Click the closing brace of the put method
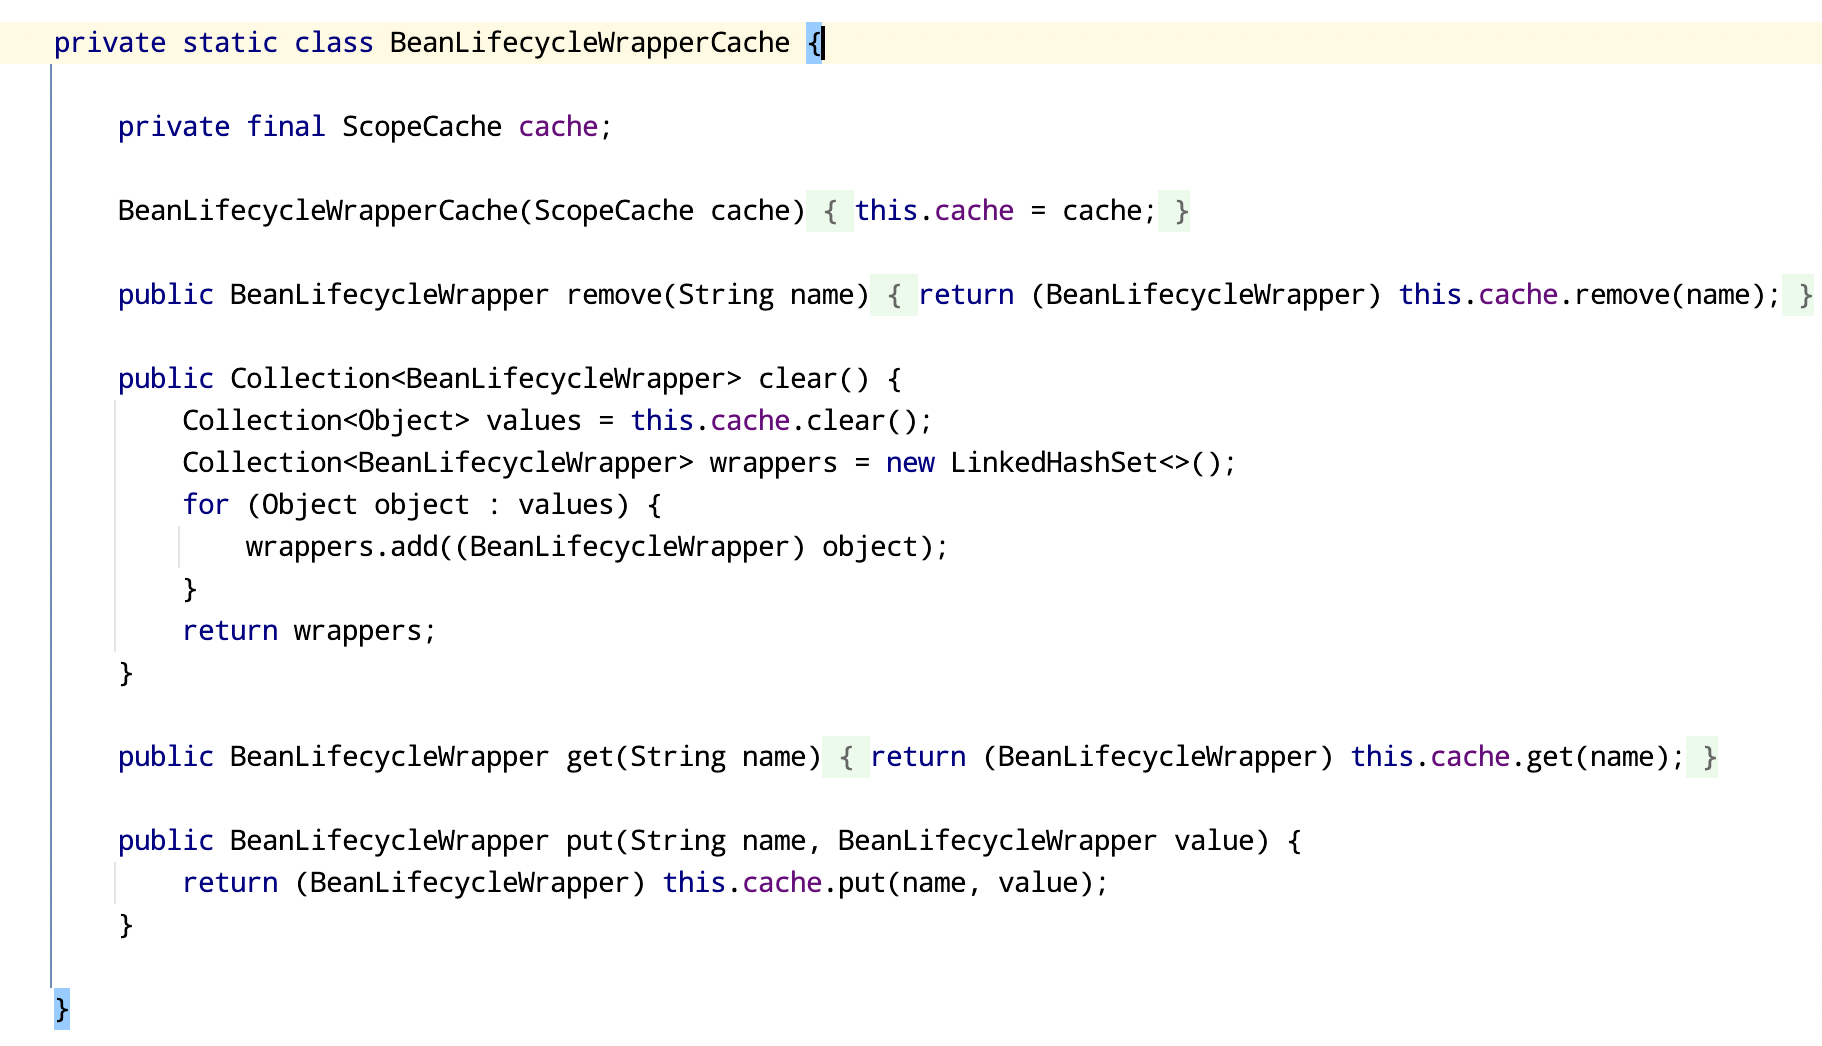This screenshot has width=1822, height=1046. 126,925
